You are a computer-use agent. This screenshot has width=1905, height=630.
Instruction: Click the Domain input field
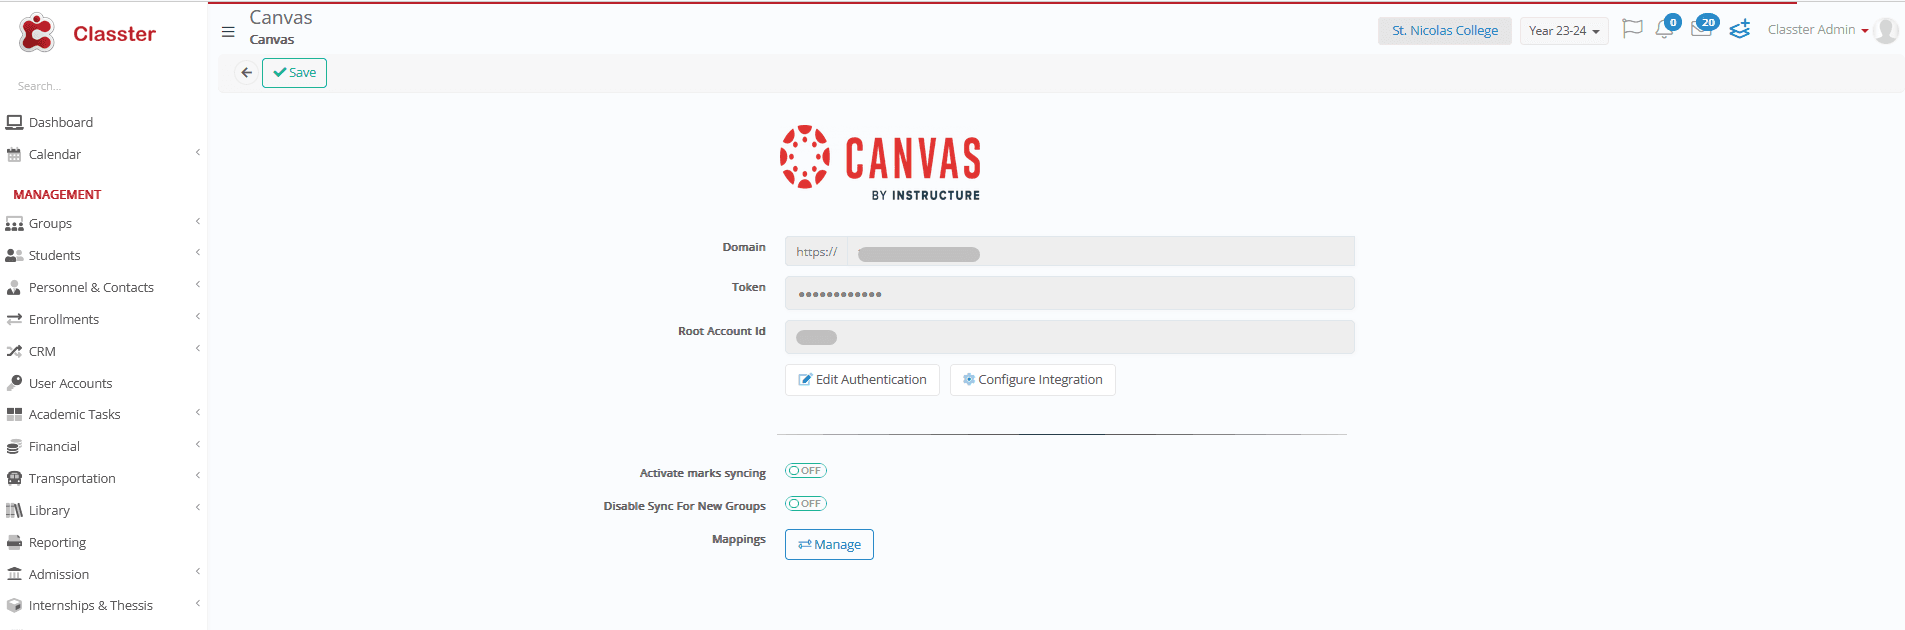coord(1100,251)
